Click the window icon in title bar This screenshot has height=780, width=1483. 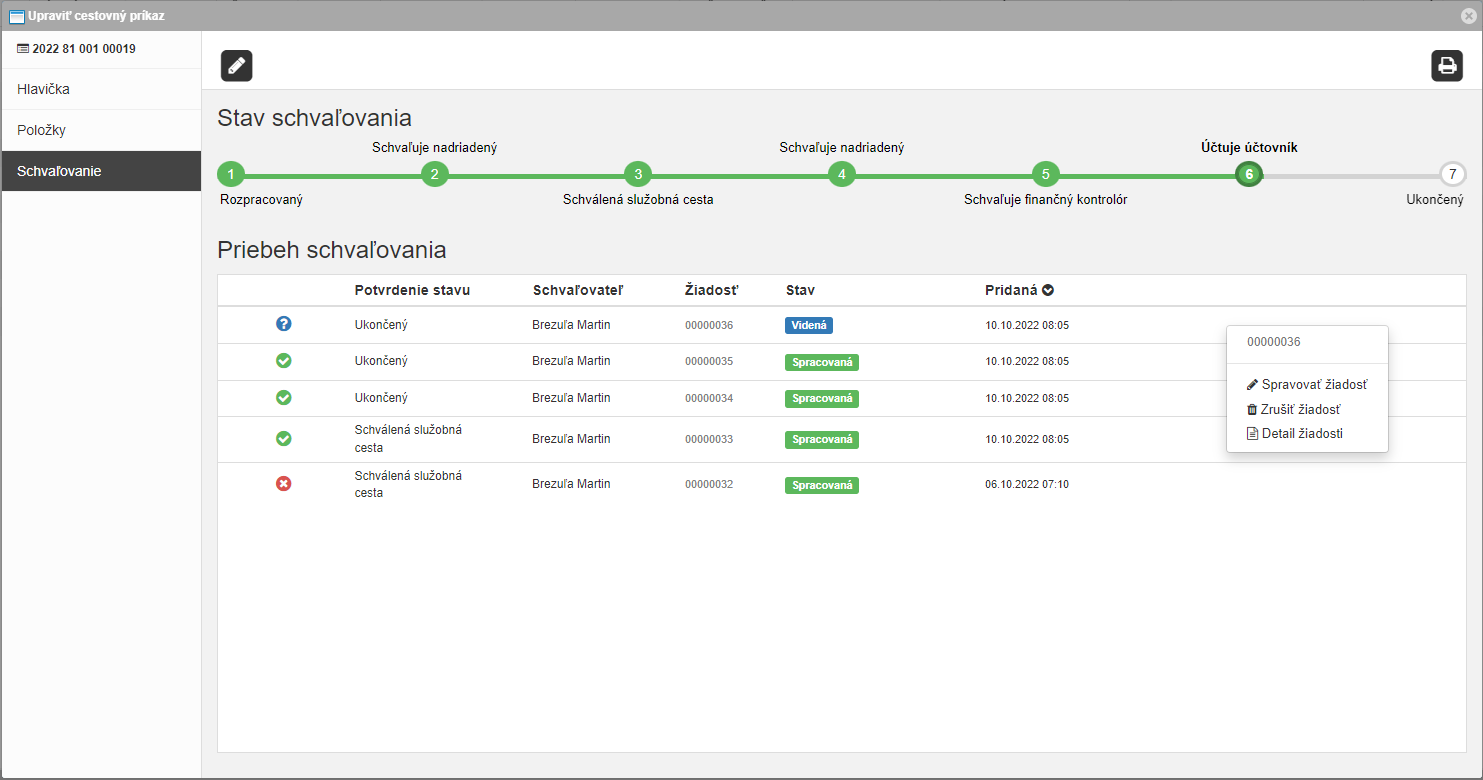[x=16, y=16]
